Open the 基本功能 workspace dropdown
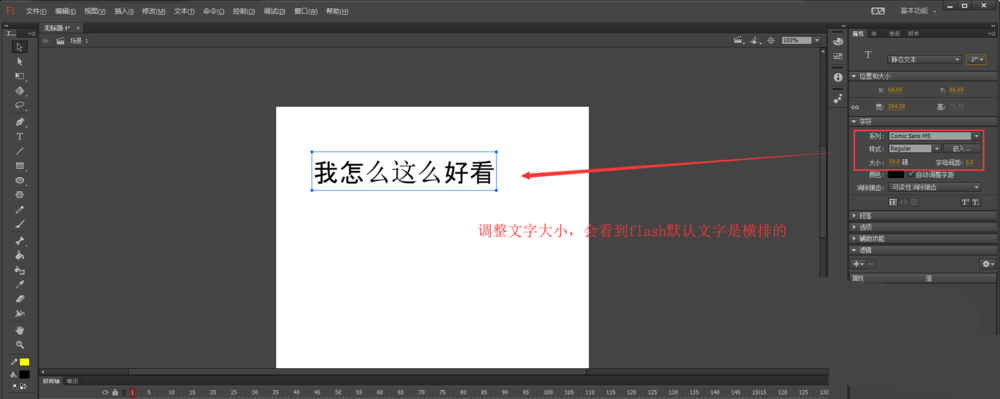 918,11
